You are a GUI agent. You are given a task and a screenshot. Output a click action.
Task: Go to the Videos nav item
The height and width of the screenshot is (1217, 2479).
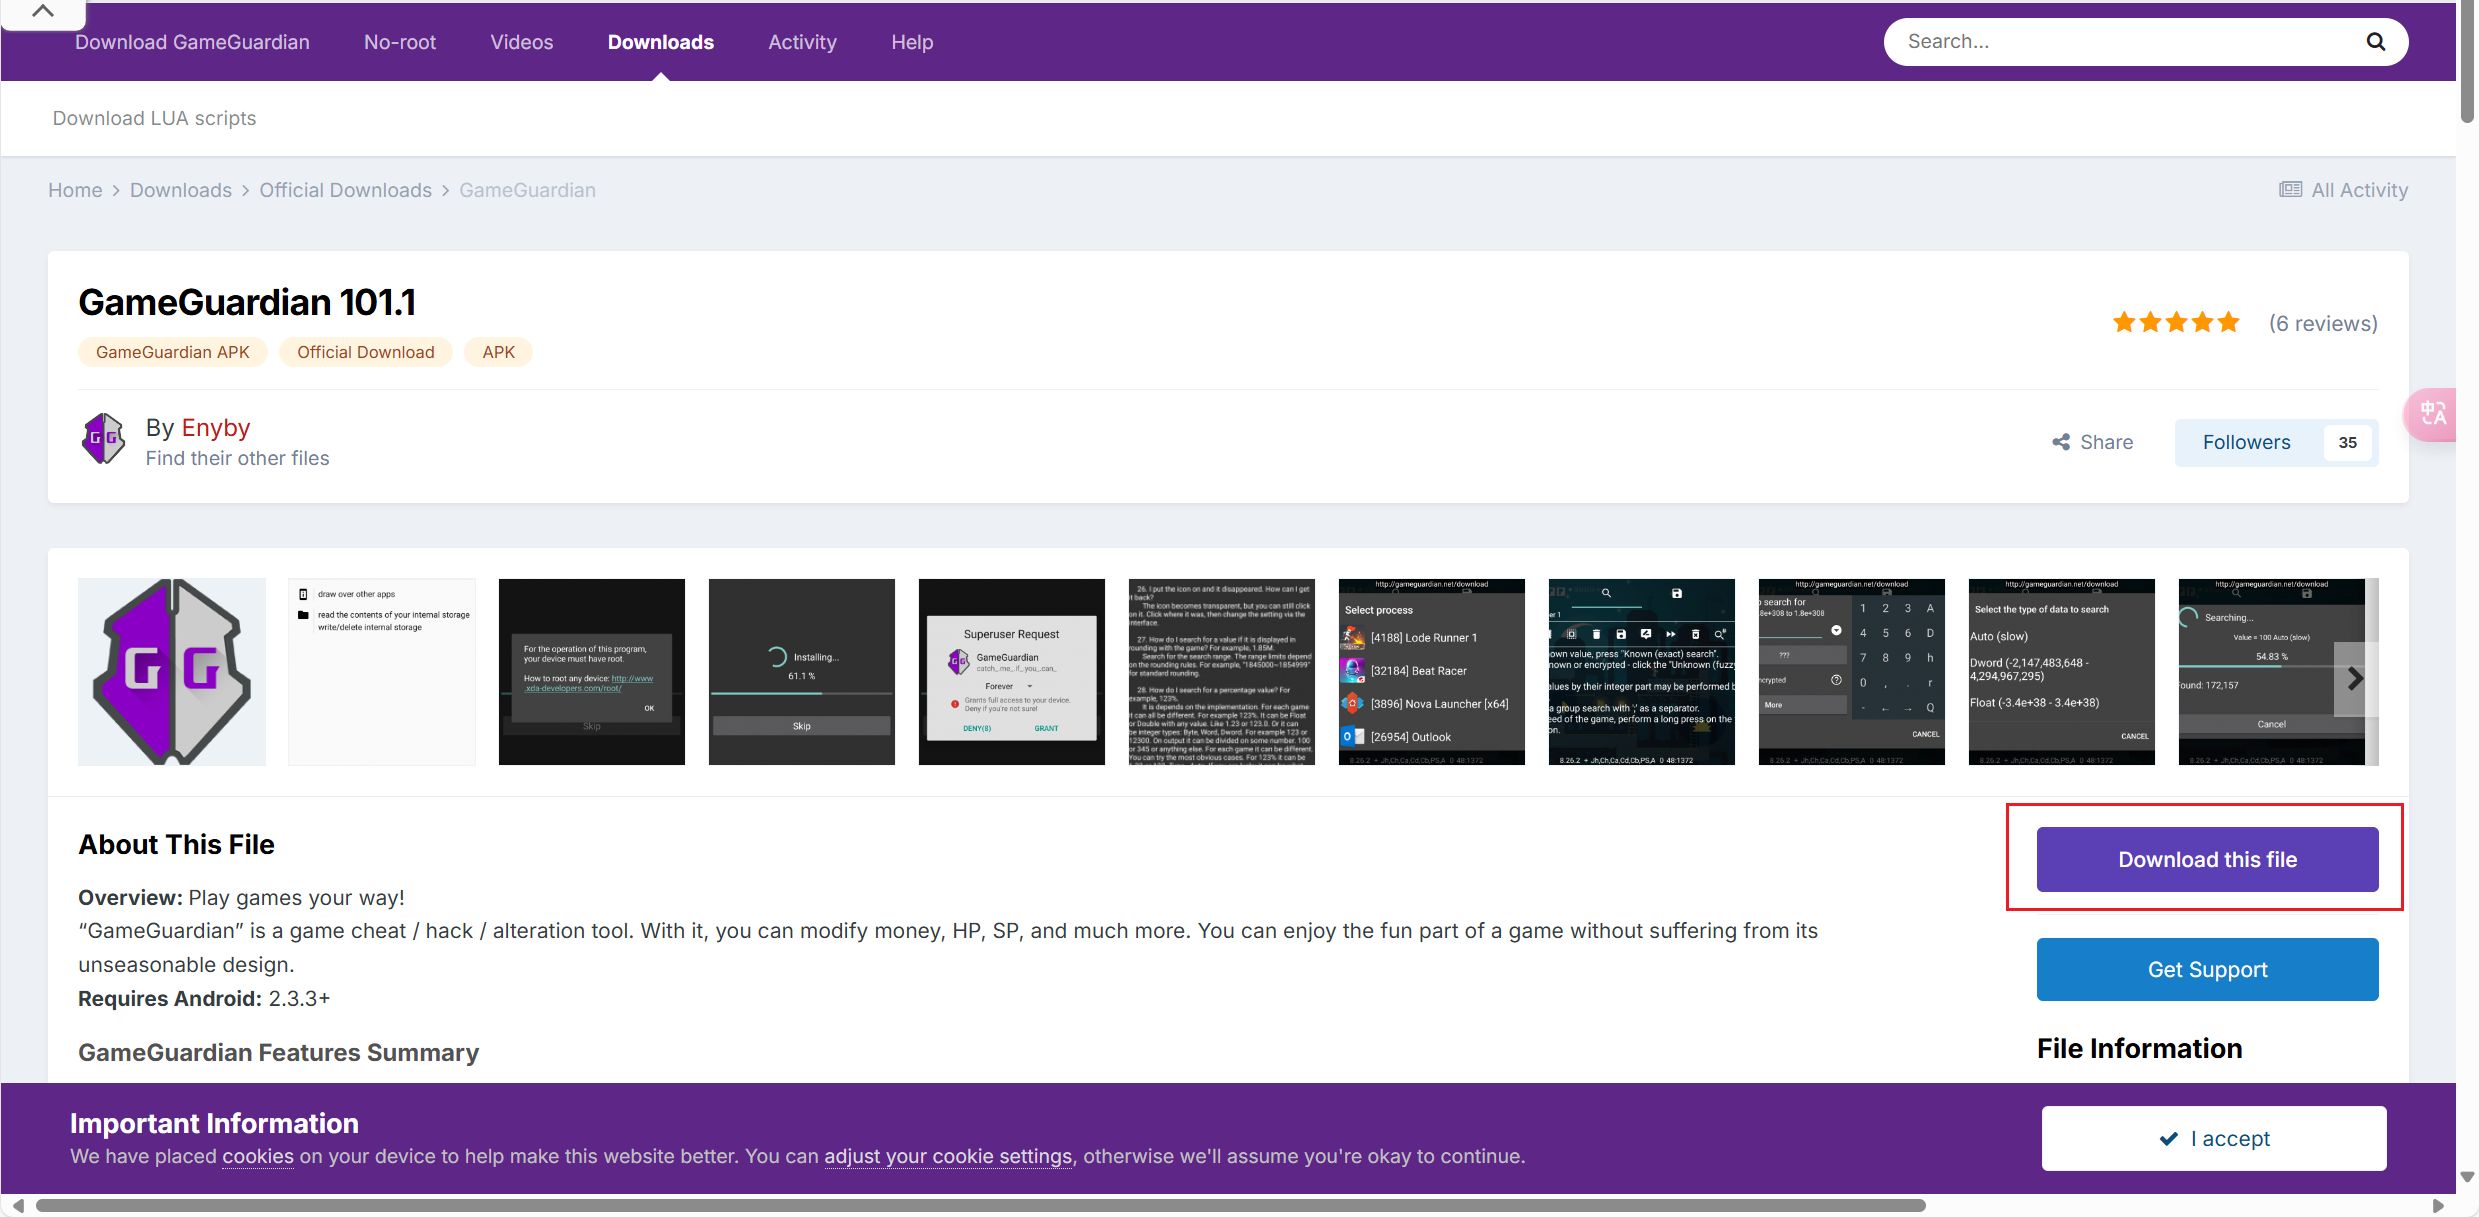522,42
